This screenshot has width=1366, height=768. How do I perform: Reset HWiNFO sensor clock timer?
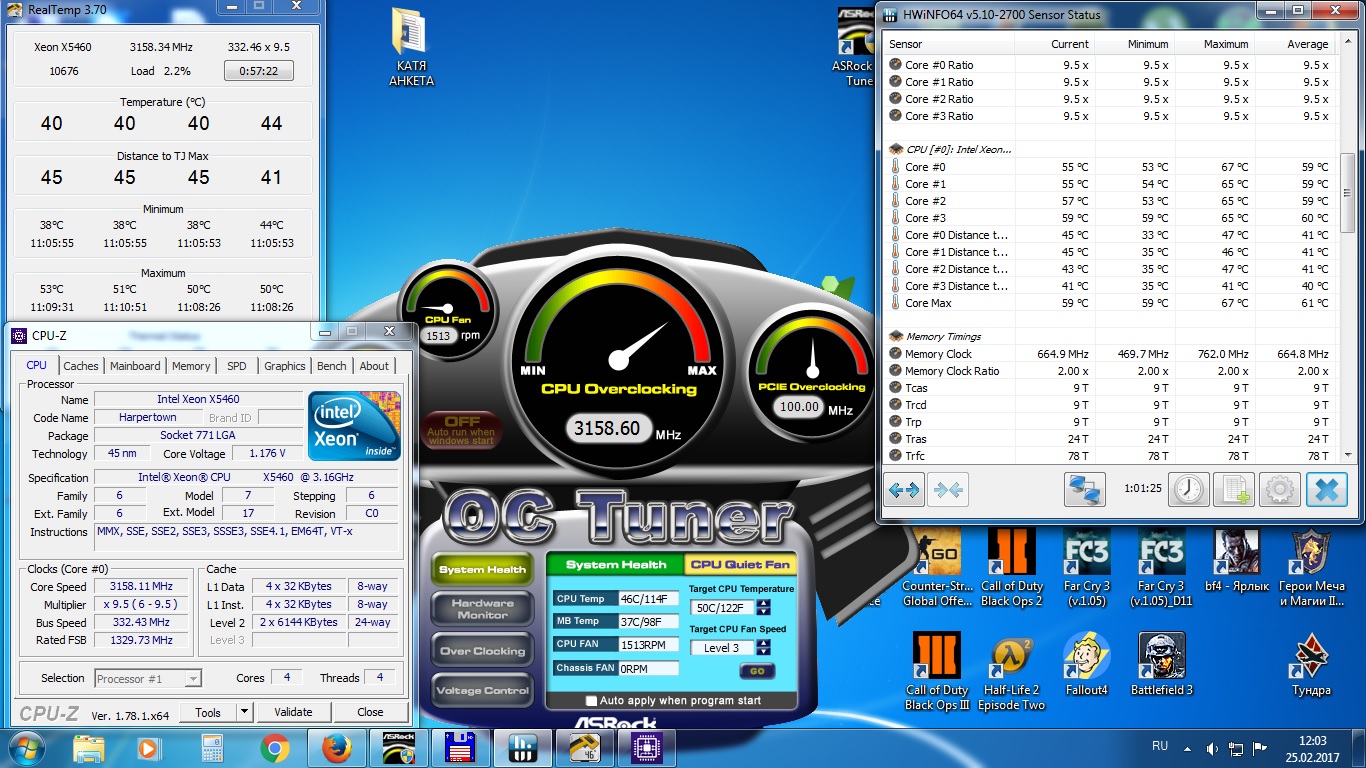click(1189, 490)
